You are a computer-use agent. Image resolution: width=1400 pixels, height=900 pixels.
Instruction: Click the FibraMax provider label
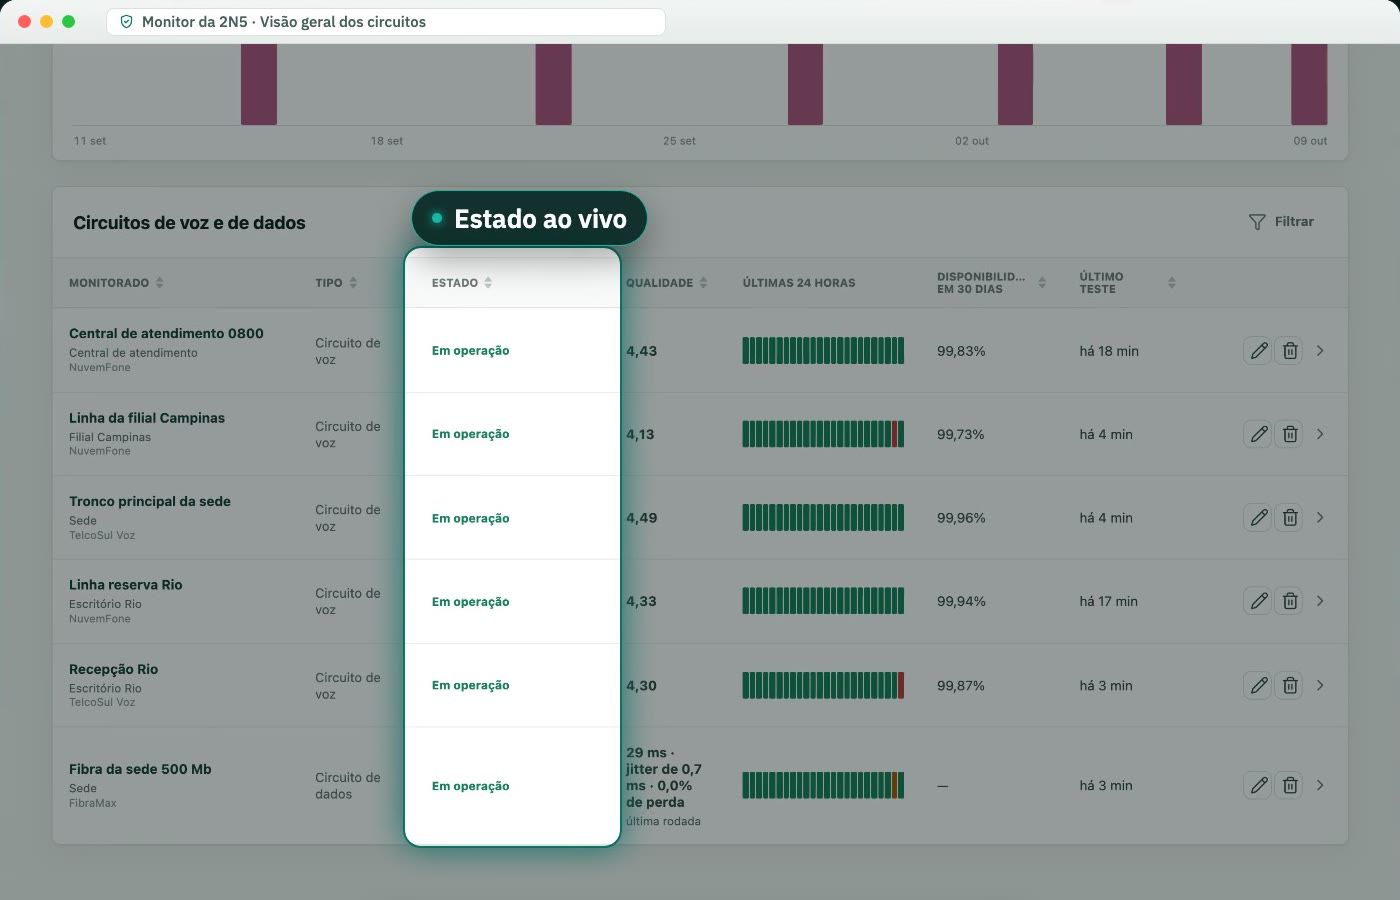(93, 803)
